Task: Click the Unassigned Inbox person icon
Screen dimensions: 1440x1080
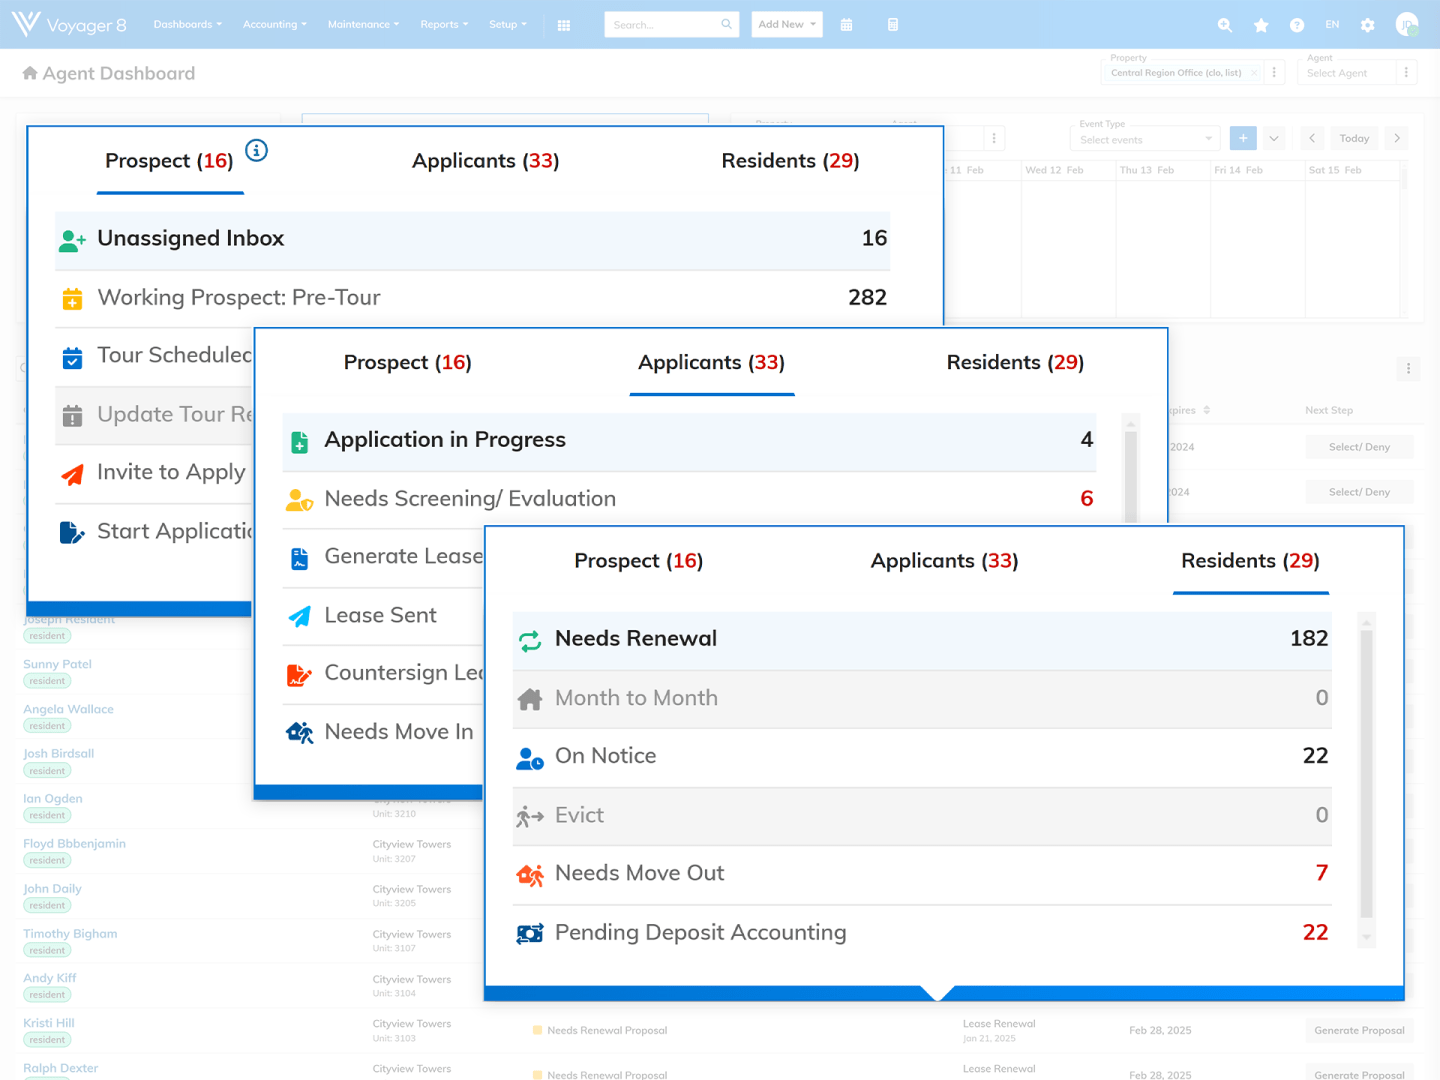Action: [72, 240]
